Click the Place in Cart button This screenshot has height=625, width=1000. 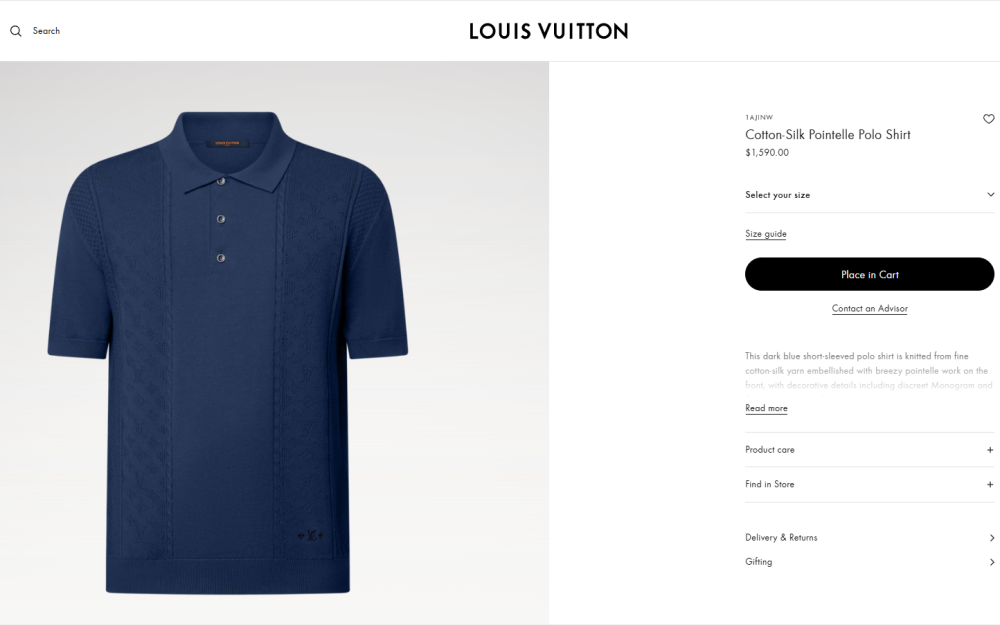pyautogui.click(x=869, y=274)
